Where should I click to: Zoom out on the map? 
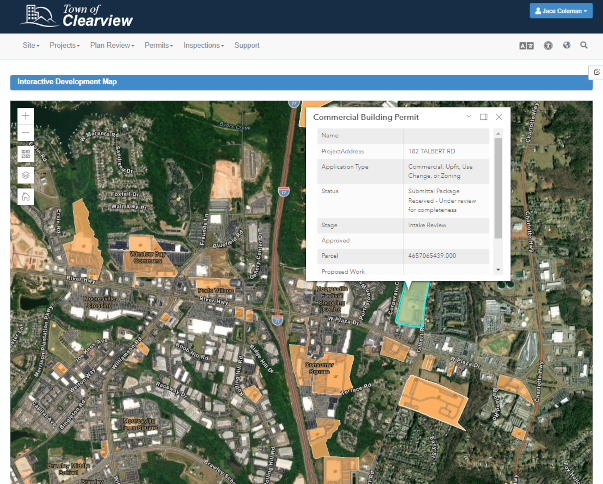(26, 133)
